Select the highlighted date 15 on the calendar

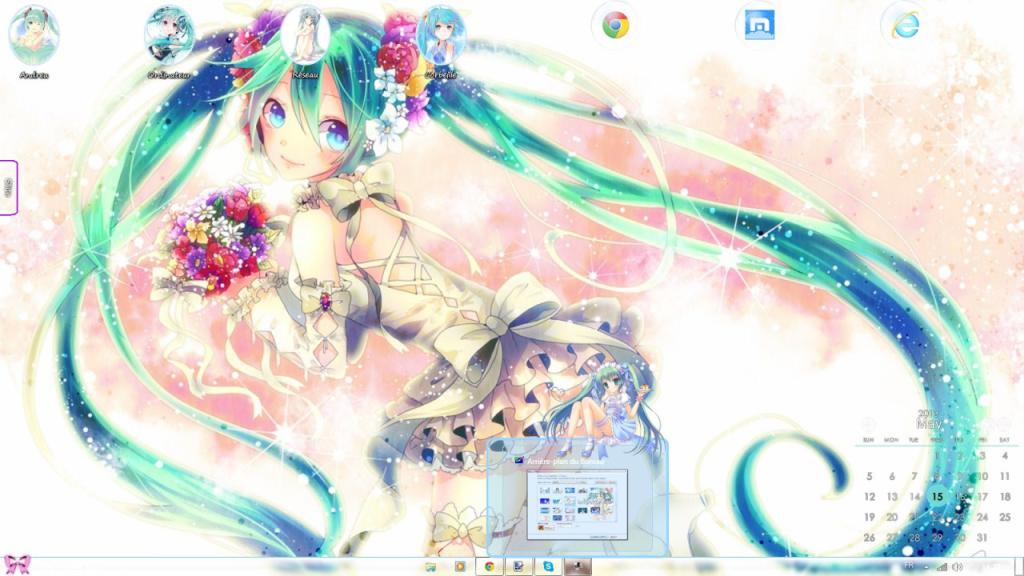(937, 497)
